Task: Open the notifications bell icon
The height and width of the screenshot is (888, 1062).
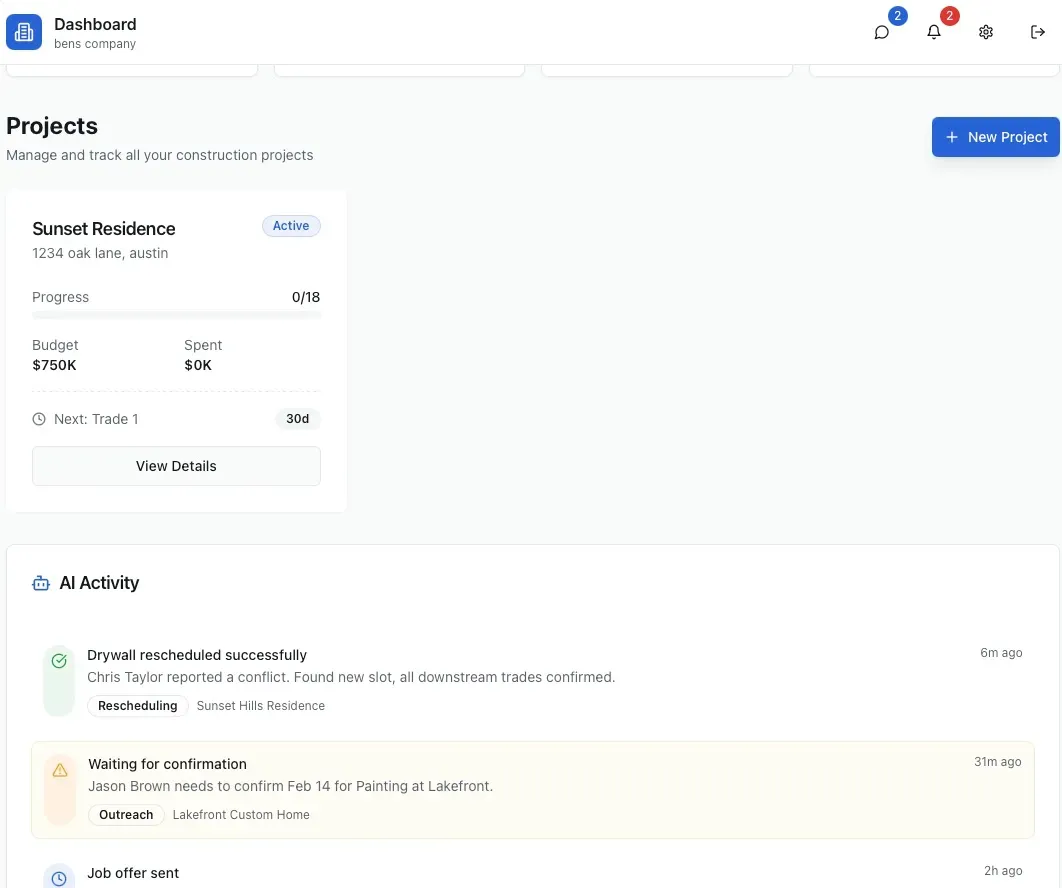Action: click(933, 32)
